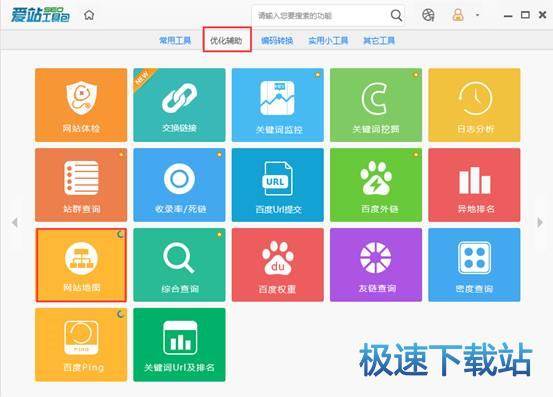The width and height of the screenshot is (553, 397).
Task: Select the 密度查询 density tile
Action: click(x=474, y=265)
